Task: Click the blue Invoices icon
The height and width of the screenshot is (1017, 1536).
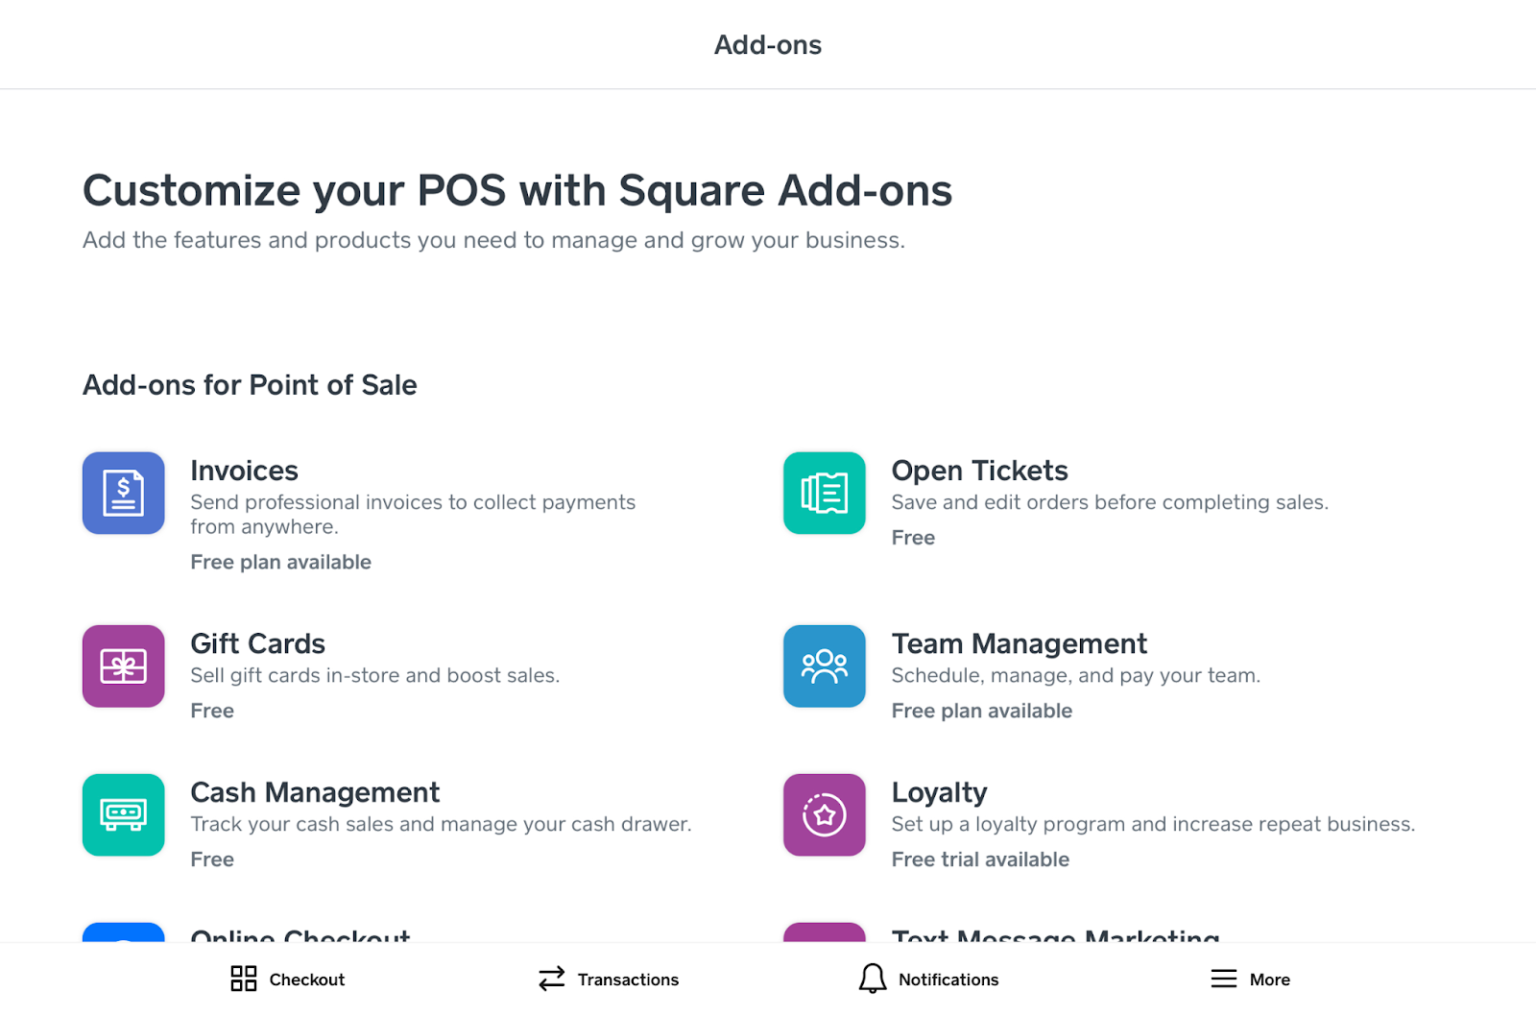Action: 123,493
